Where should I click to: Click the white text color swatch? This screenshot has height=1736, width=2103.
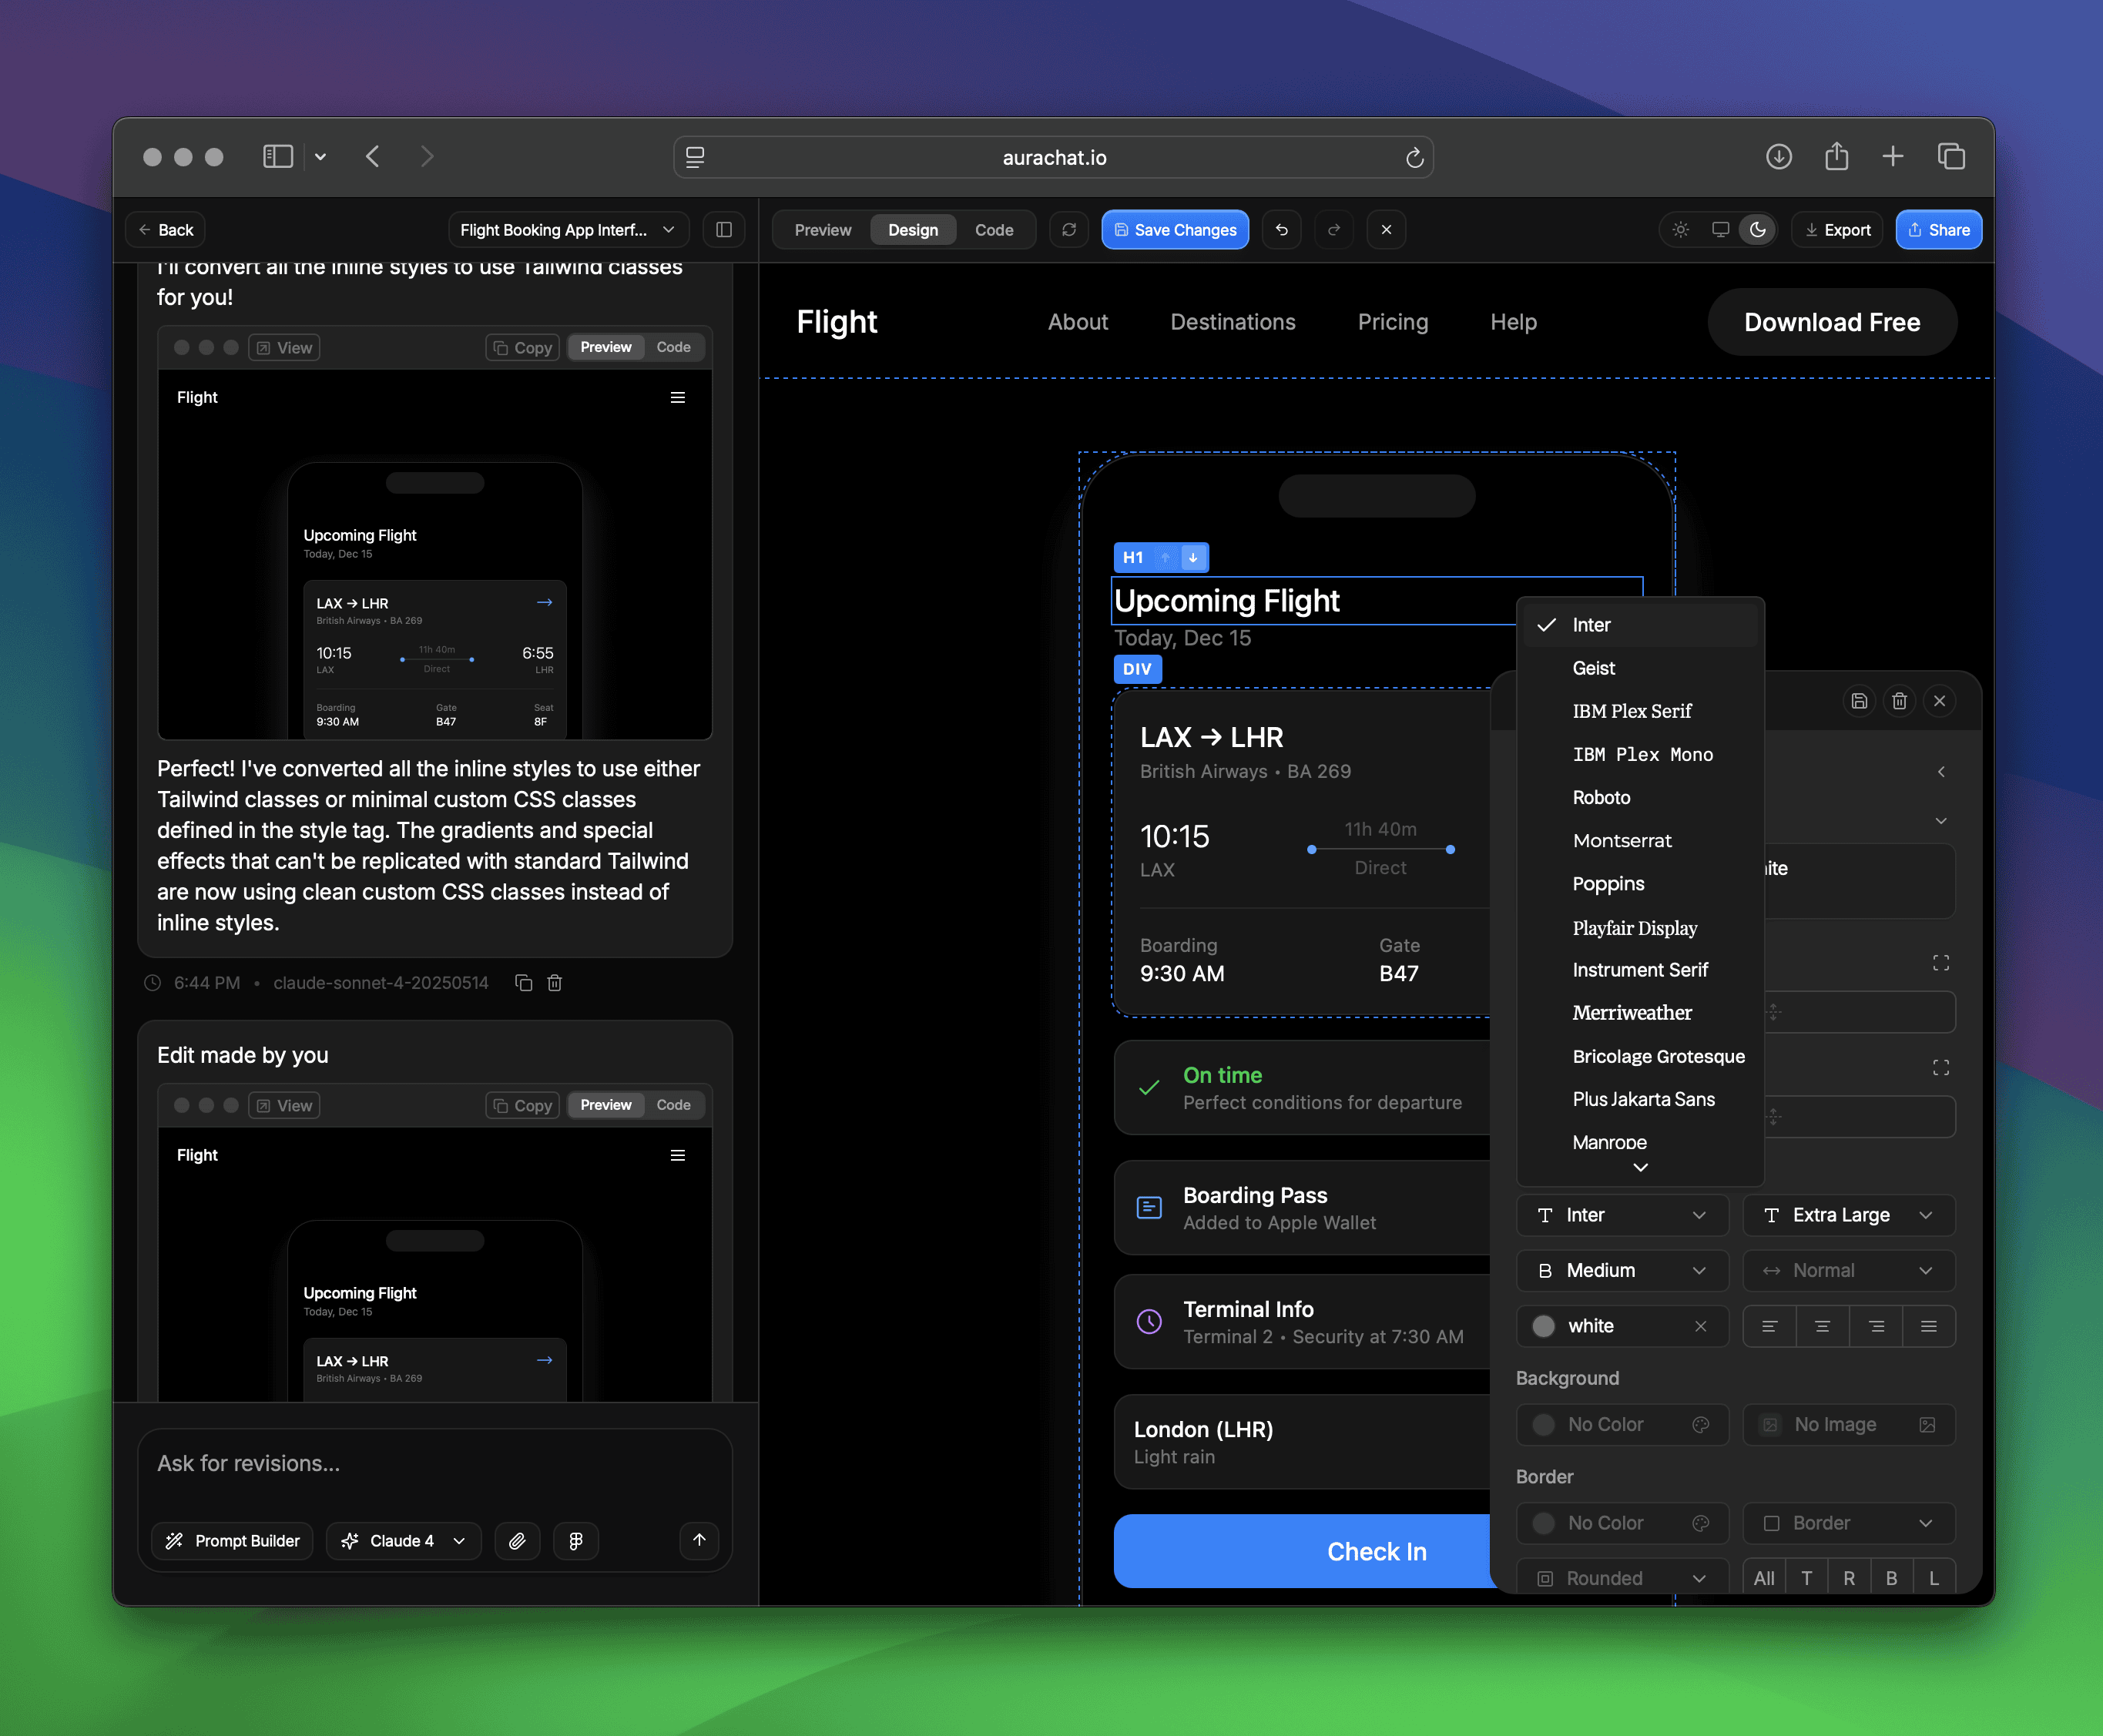point(1544,1326)
